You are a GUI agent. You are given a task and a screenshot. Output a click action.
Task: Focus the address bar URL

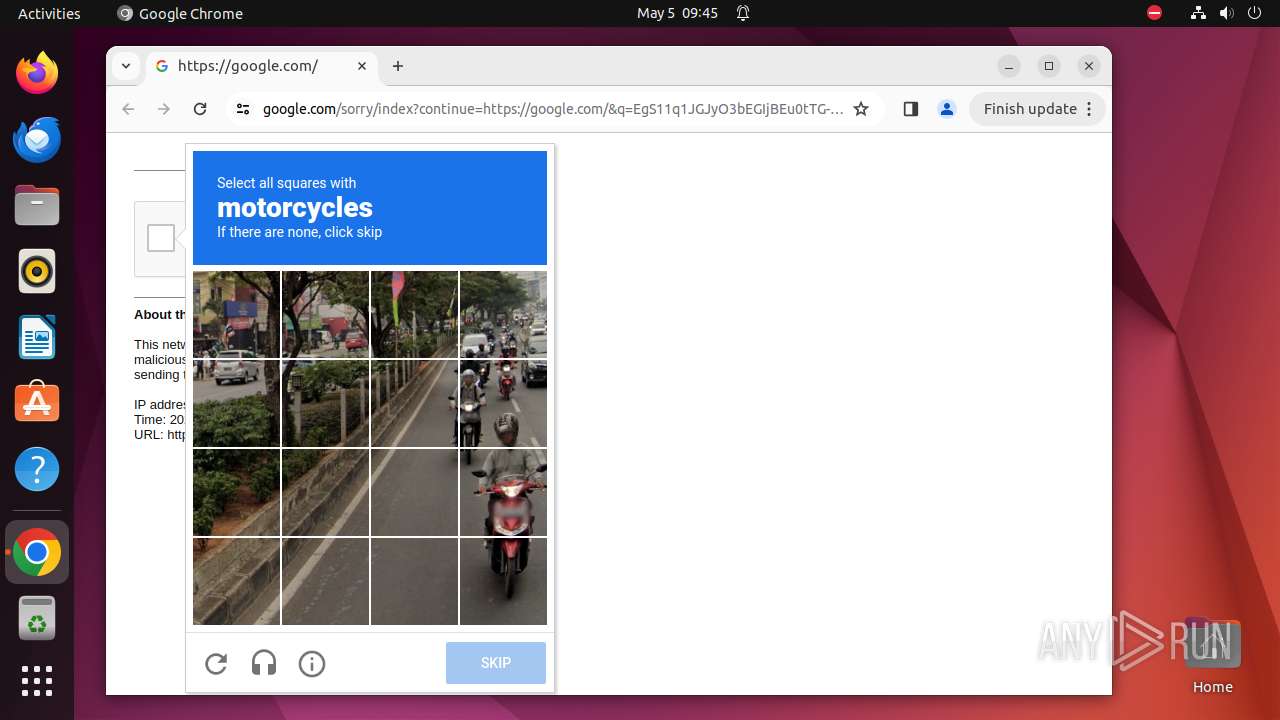[552, 109]
